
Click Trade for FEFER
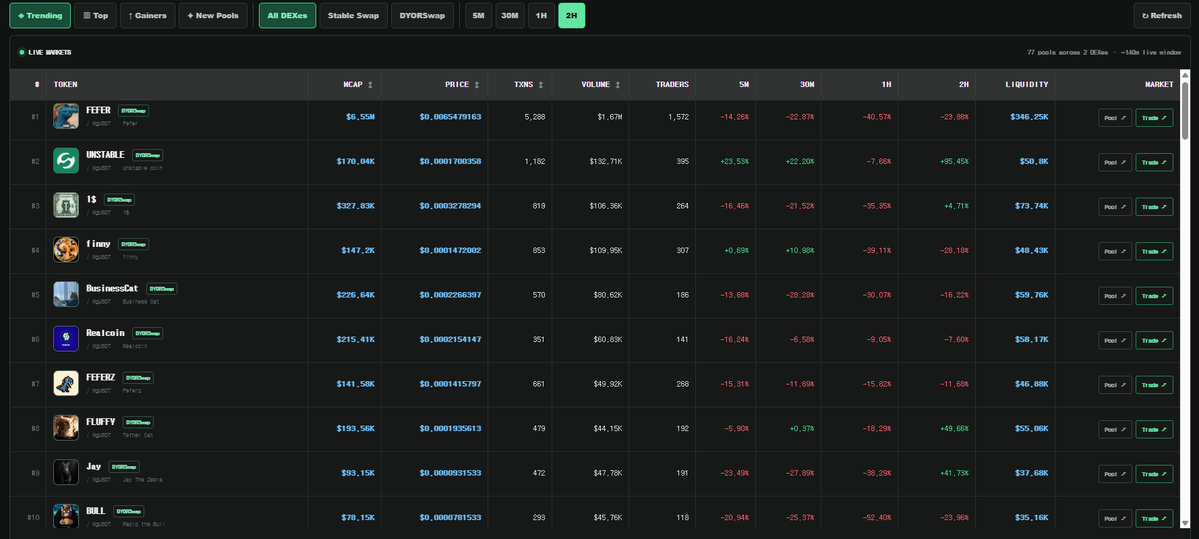coord(1154,118)
